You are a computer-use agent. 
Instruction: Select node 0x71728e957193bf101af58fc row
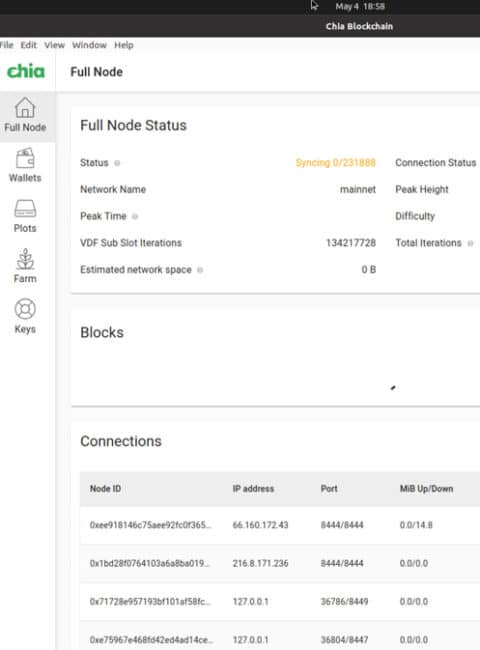[280, 601]
